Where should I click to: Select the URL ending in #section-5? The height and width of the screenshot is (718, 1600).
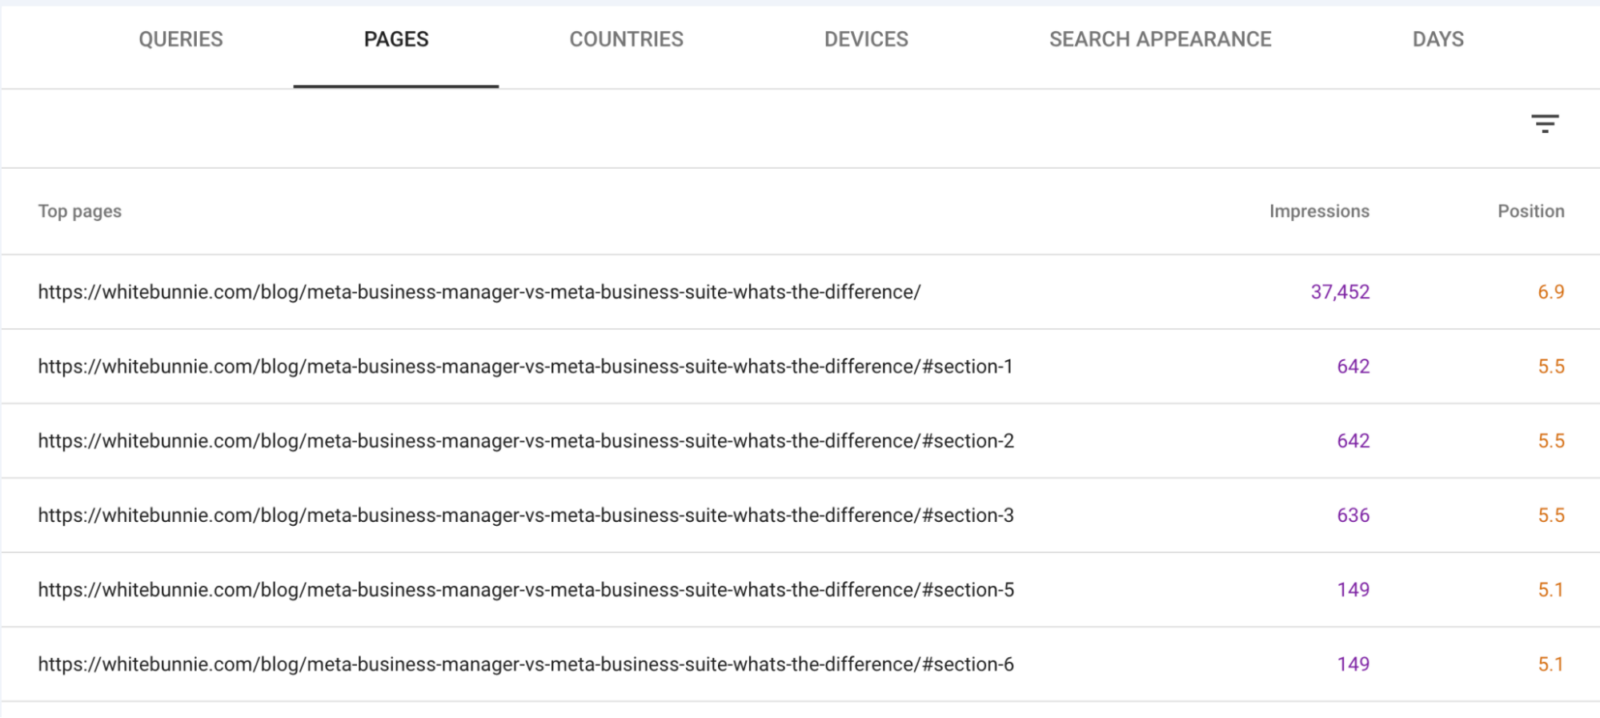pos(526,590)
